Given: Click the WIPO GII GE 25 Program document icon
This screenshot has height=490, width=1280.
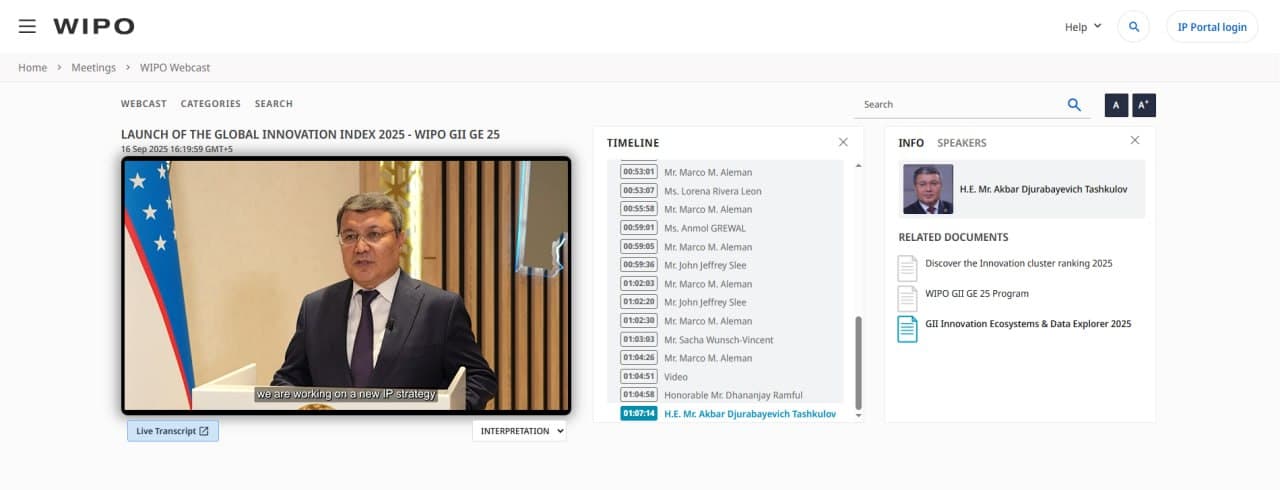Looking at the screenshot, I should click(907, 298).
